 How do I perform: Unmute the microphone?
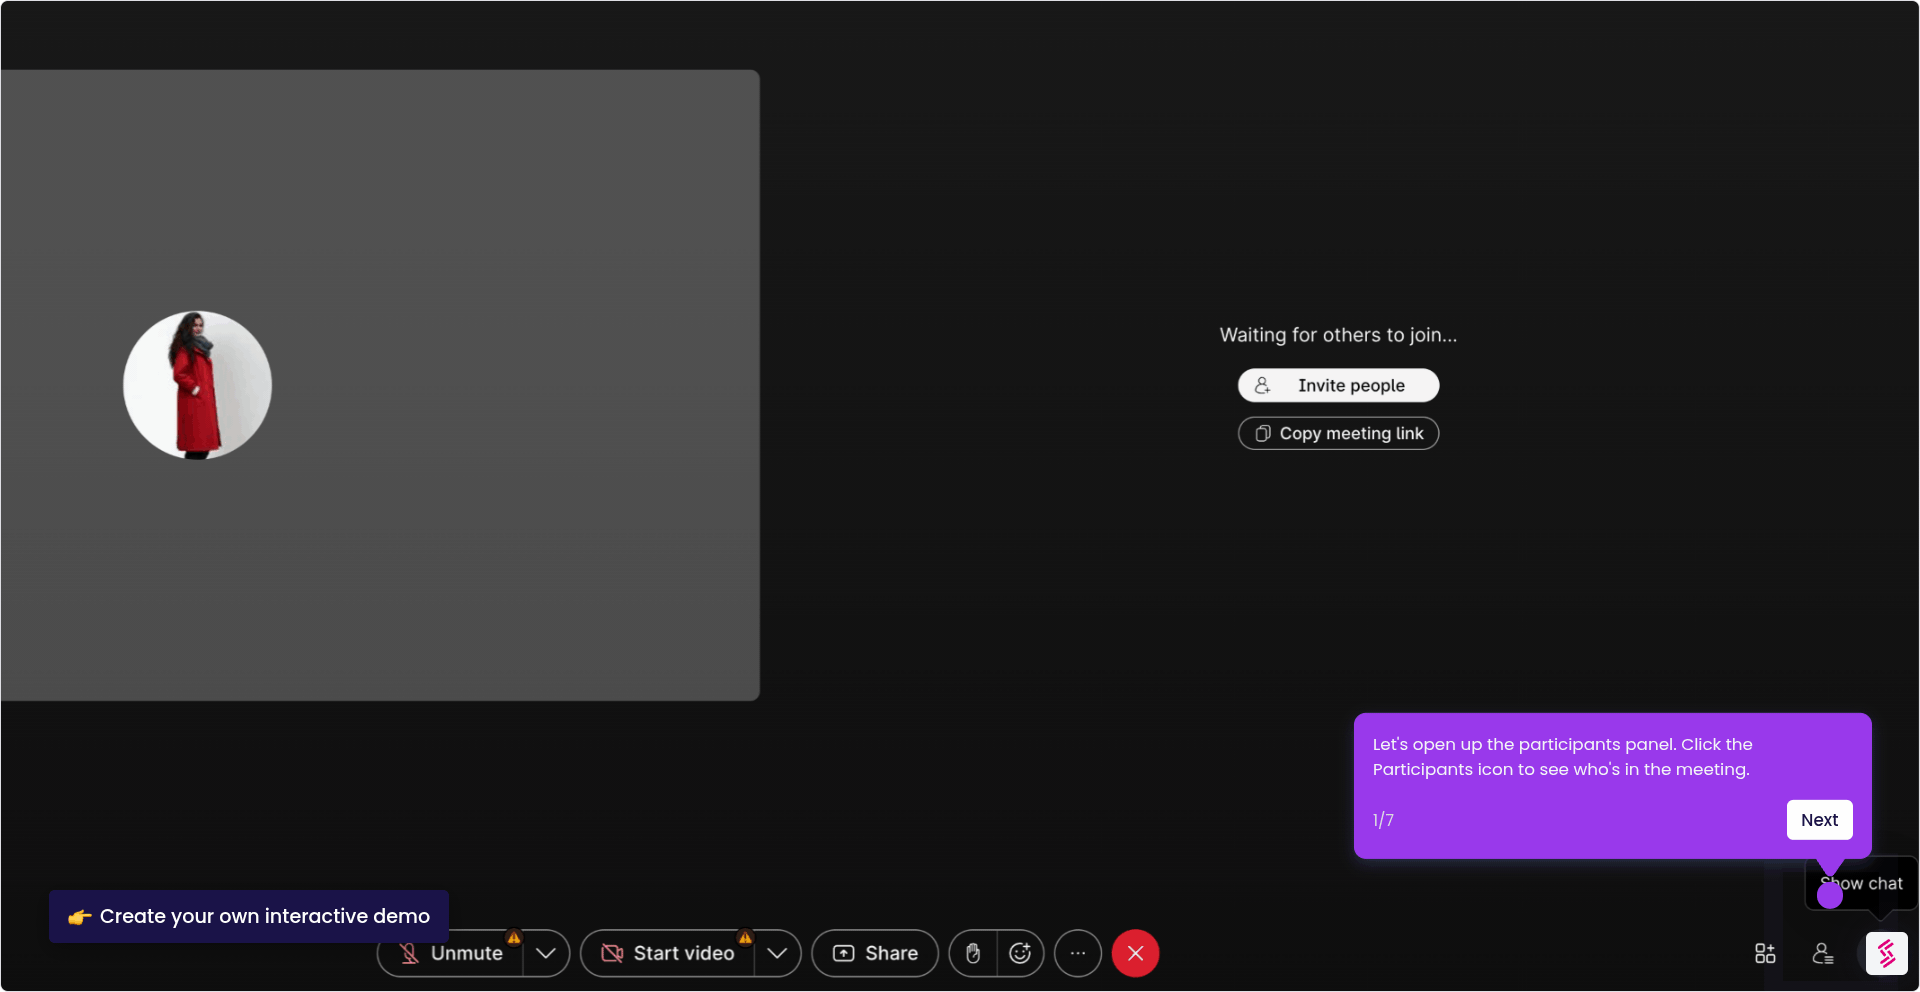[x=451, y=953]
